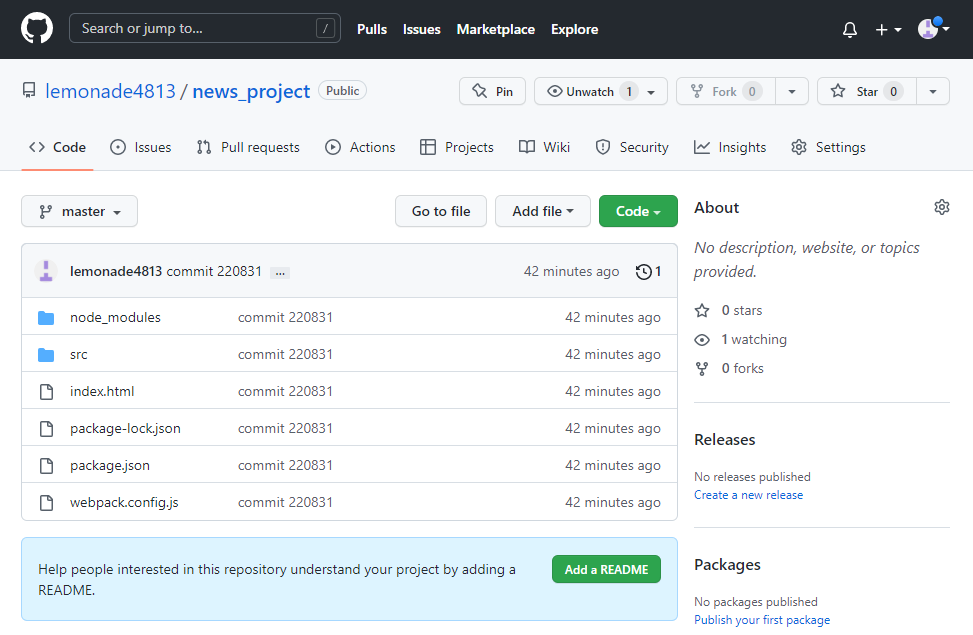The width and height of the screenshot is (973, 635).
Task: Open the GitHub home logo
Action: 37,29
